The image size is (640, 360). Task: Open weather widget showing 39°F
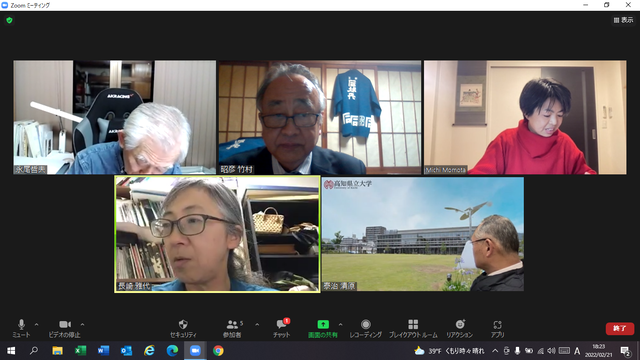[x=449, y=351]
